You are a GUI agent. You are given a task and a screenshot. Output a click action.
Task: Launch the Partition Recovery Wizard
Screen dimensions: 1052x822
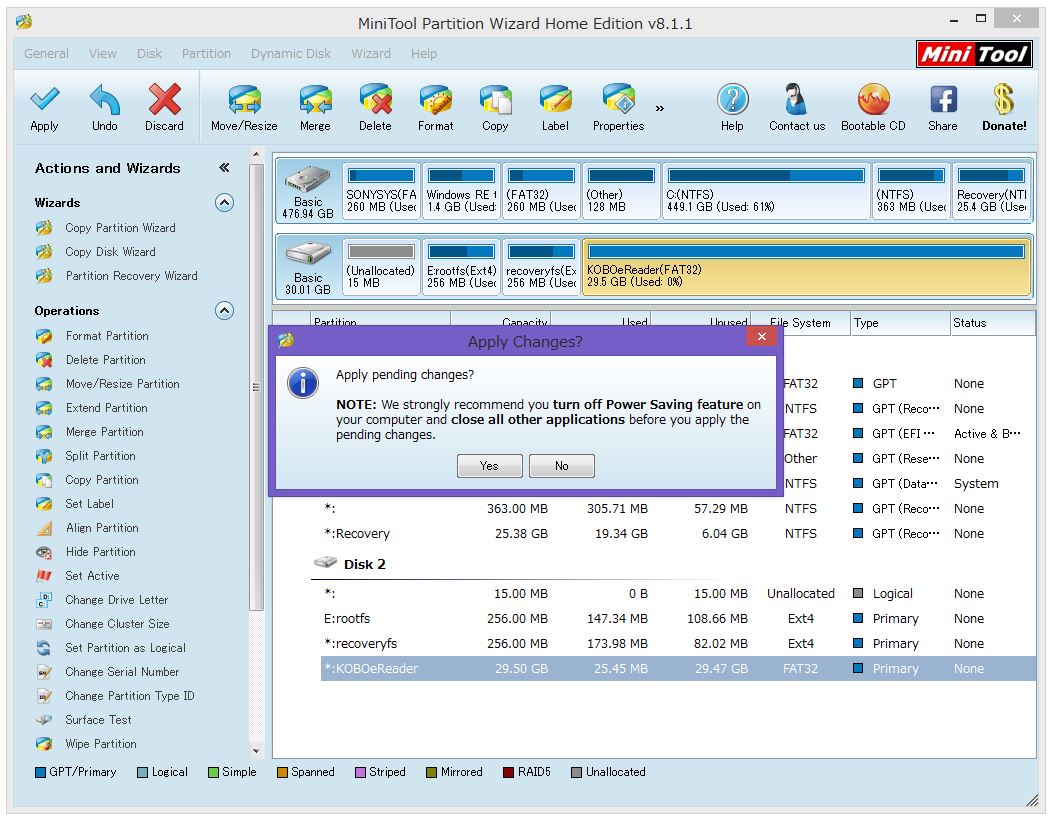pyautogui.click(x=132, y=276)
